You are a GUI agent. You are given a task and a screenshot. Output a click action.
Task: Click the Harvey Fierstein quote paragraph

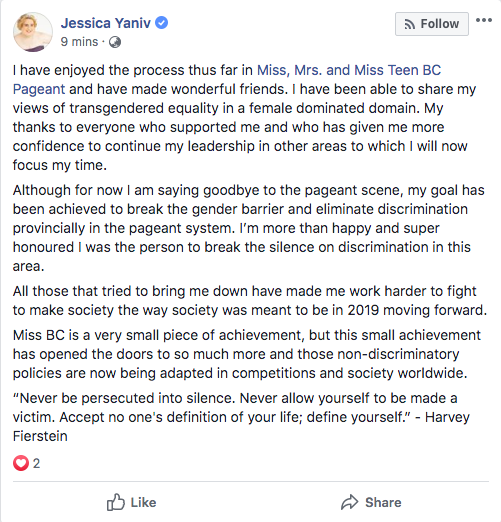pyautogui.click(x=241, y=417)
